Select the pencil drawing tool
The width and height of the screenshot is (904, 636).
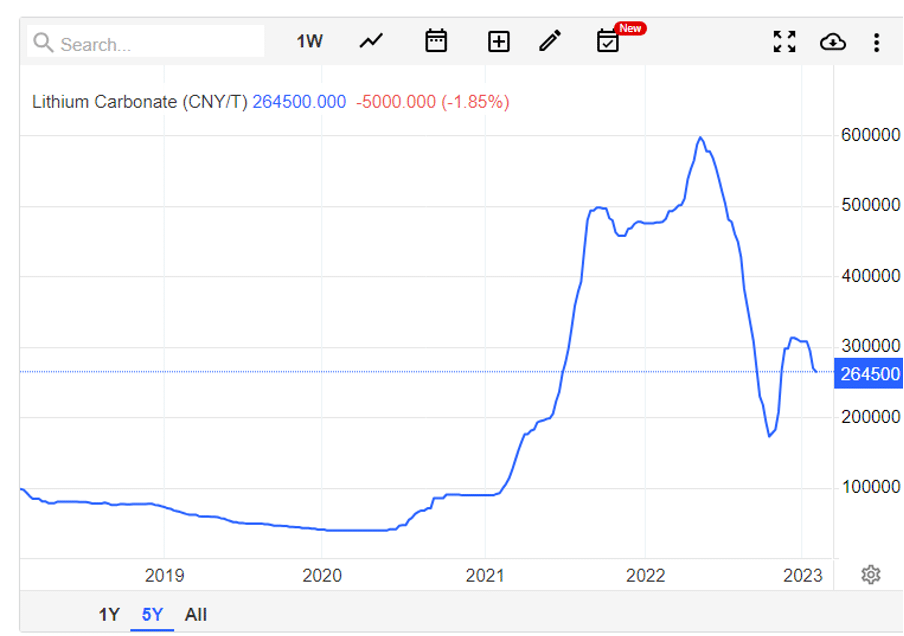click(550, 41)
